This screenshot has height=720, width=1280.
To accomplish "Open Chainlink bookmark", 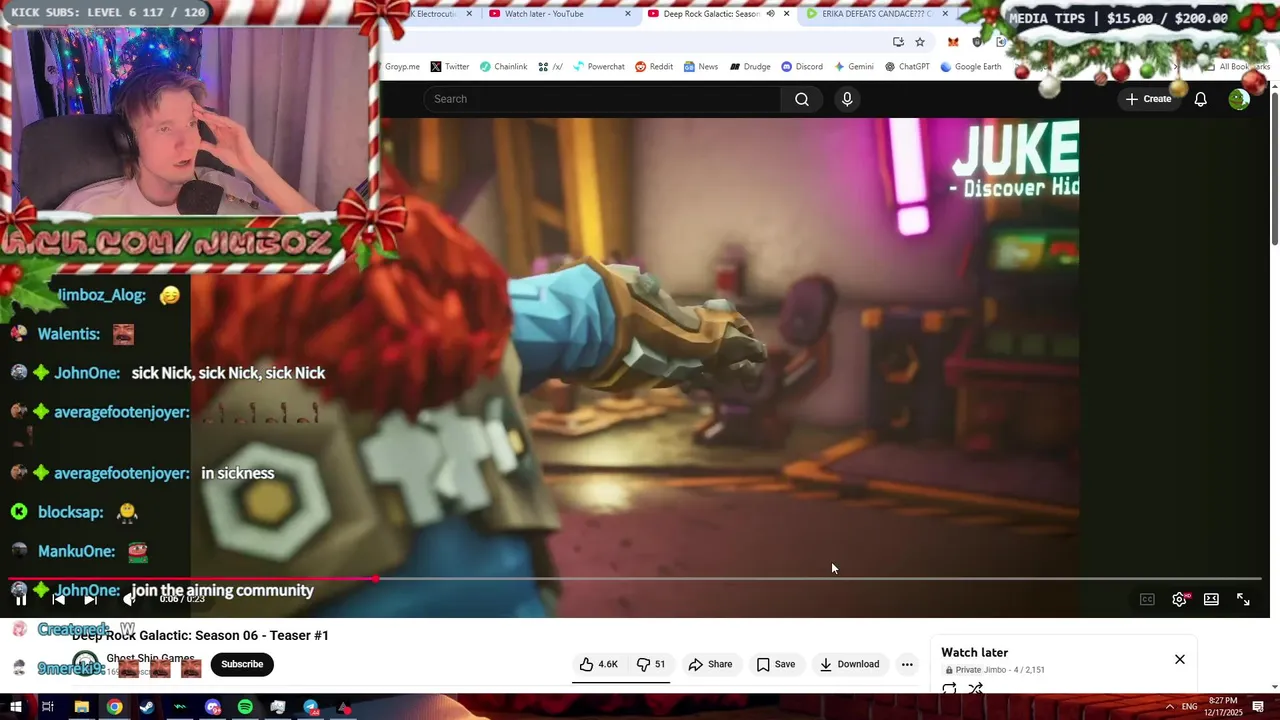I will 503,67.
